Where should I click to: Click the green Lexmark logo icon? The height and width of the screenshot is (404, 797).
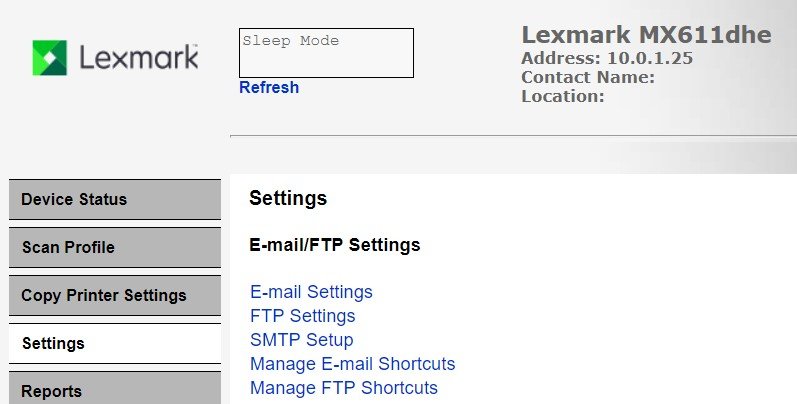49,58
